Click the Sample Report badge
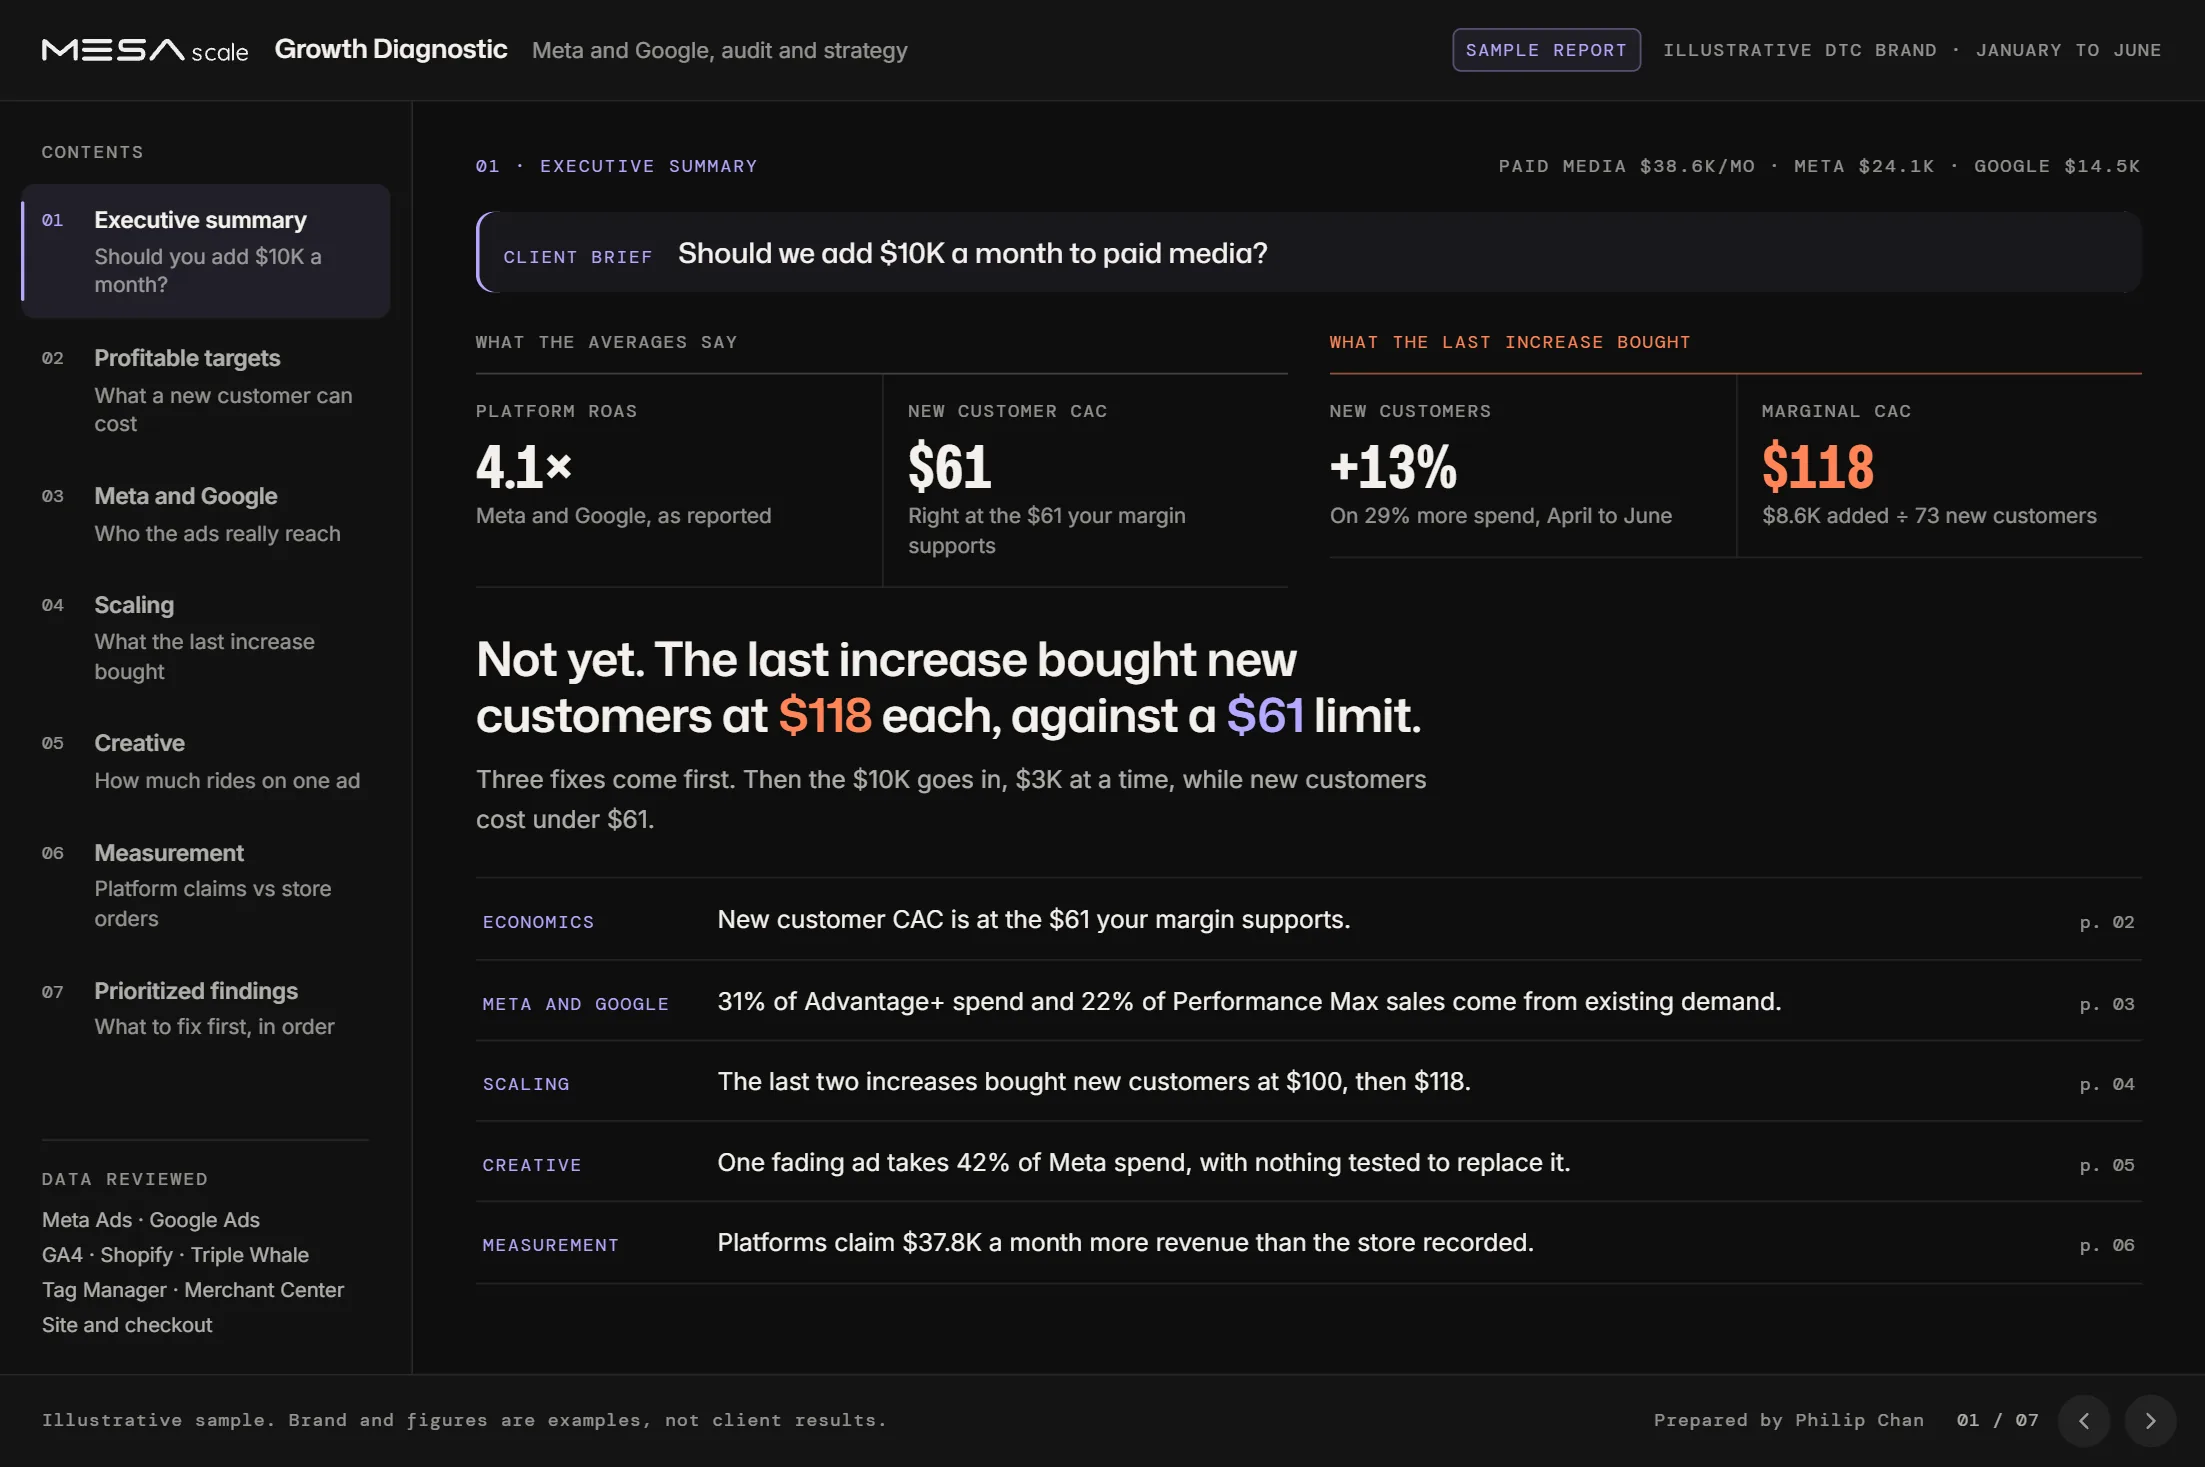 click(1546, 50)
